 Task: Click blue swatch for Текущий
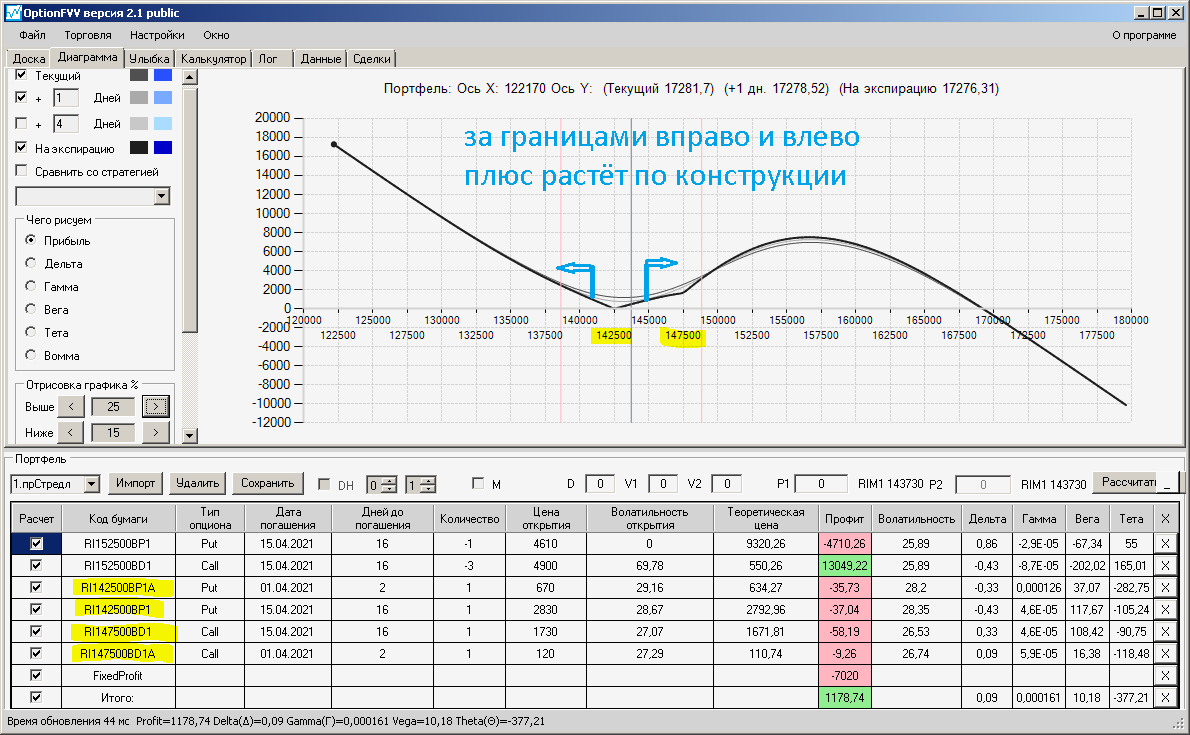click(x=163, y=75)
